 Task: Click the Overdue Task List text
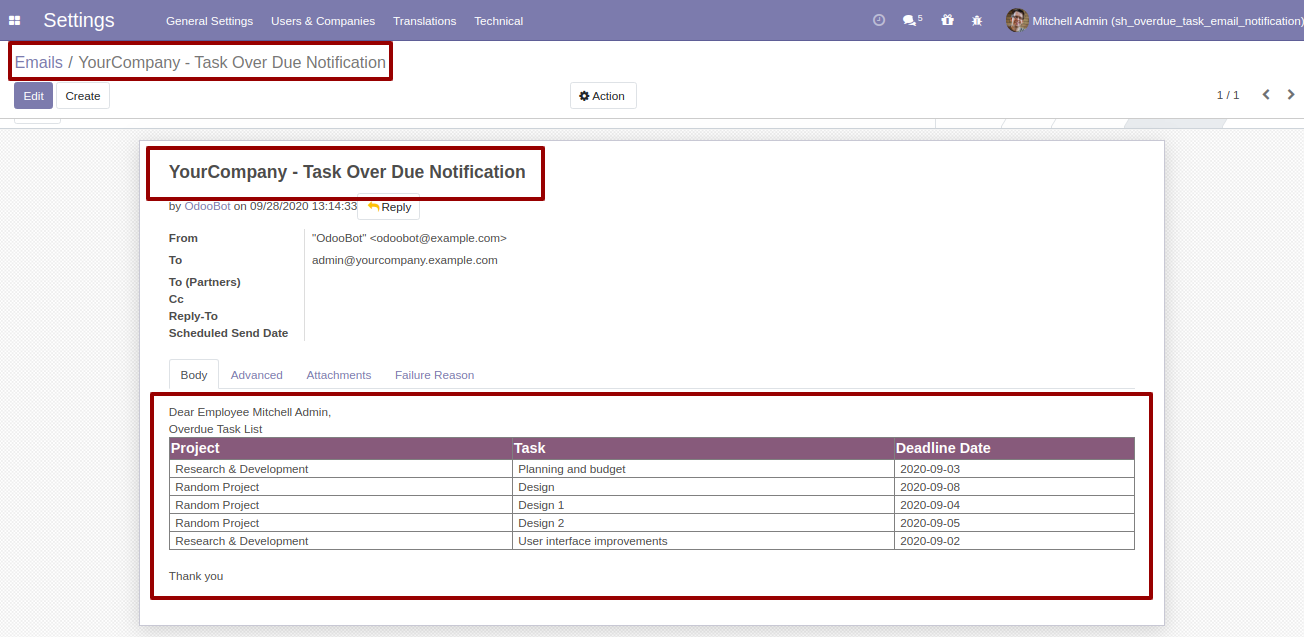point(216,429)
